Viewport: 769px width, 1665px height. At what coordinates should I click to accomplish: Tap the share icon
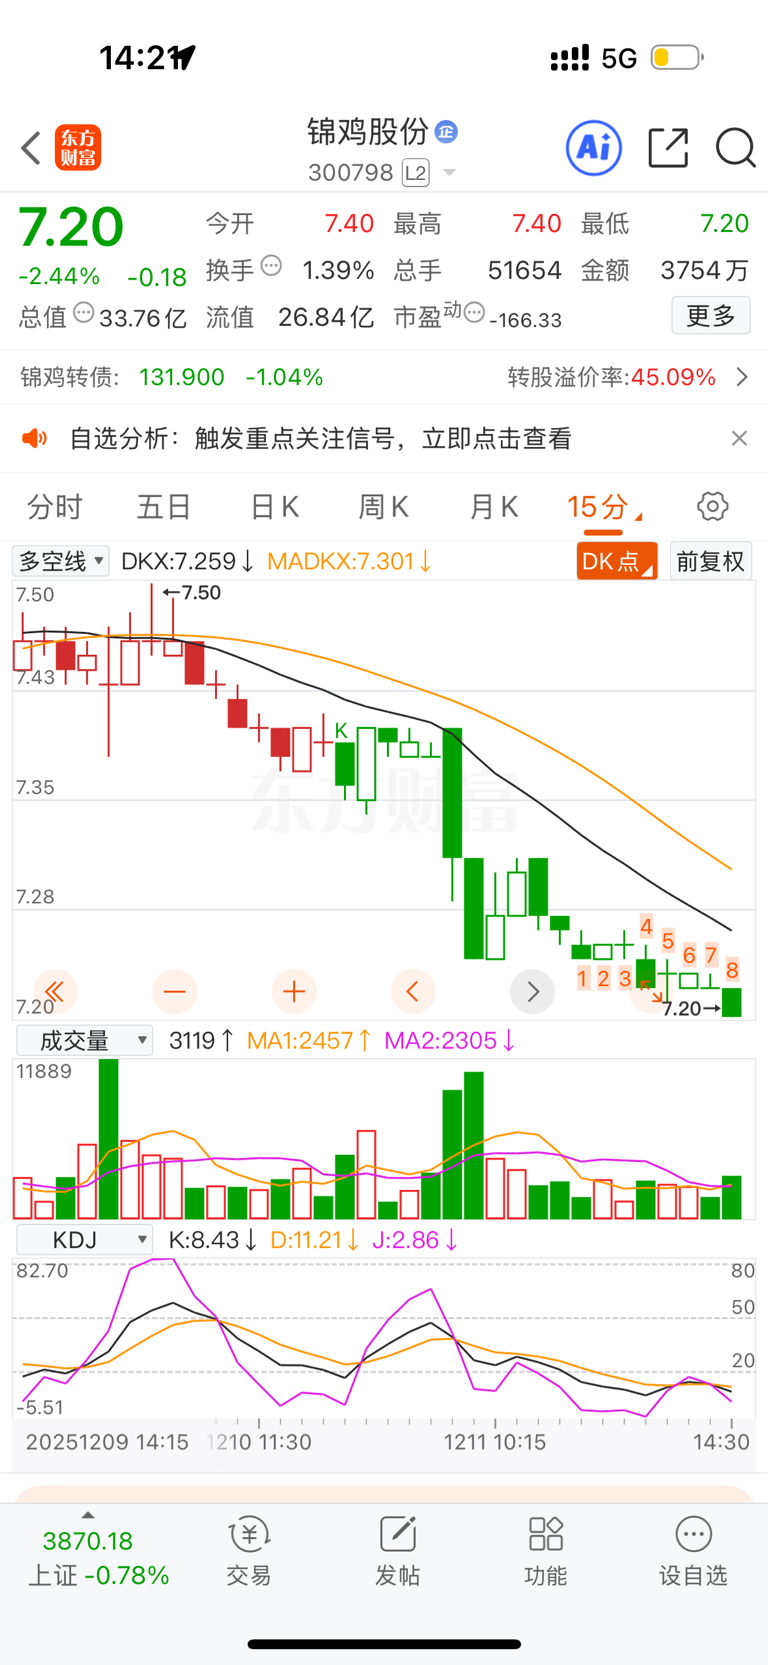(x=668, y=148)
